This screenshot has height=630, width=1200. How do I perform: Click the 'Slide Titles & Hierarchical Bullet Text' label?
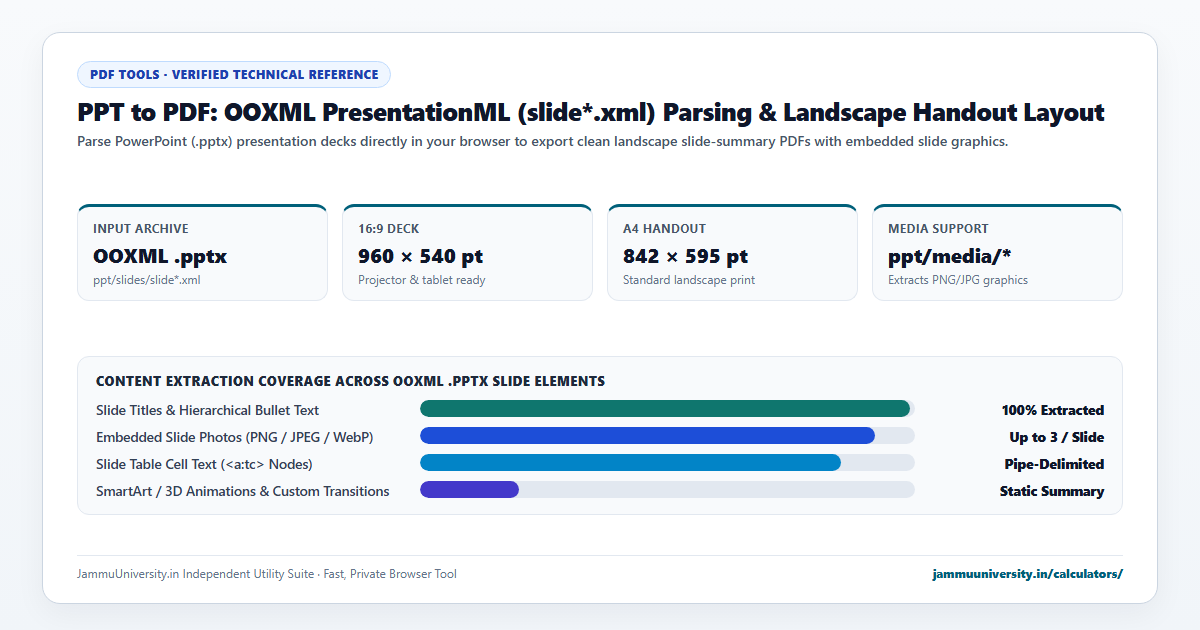[208, 410]
